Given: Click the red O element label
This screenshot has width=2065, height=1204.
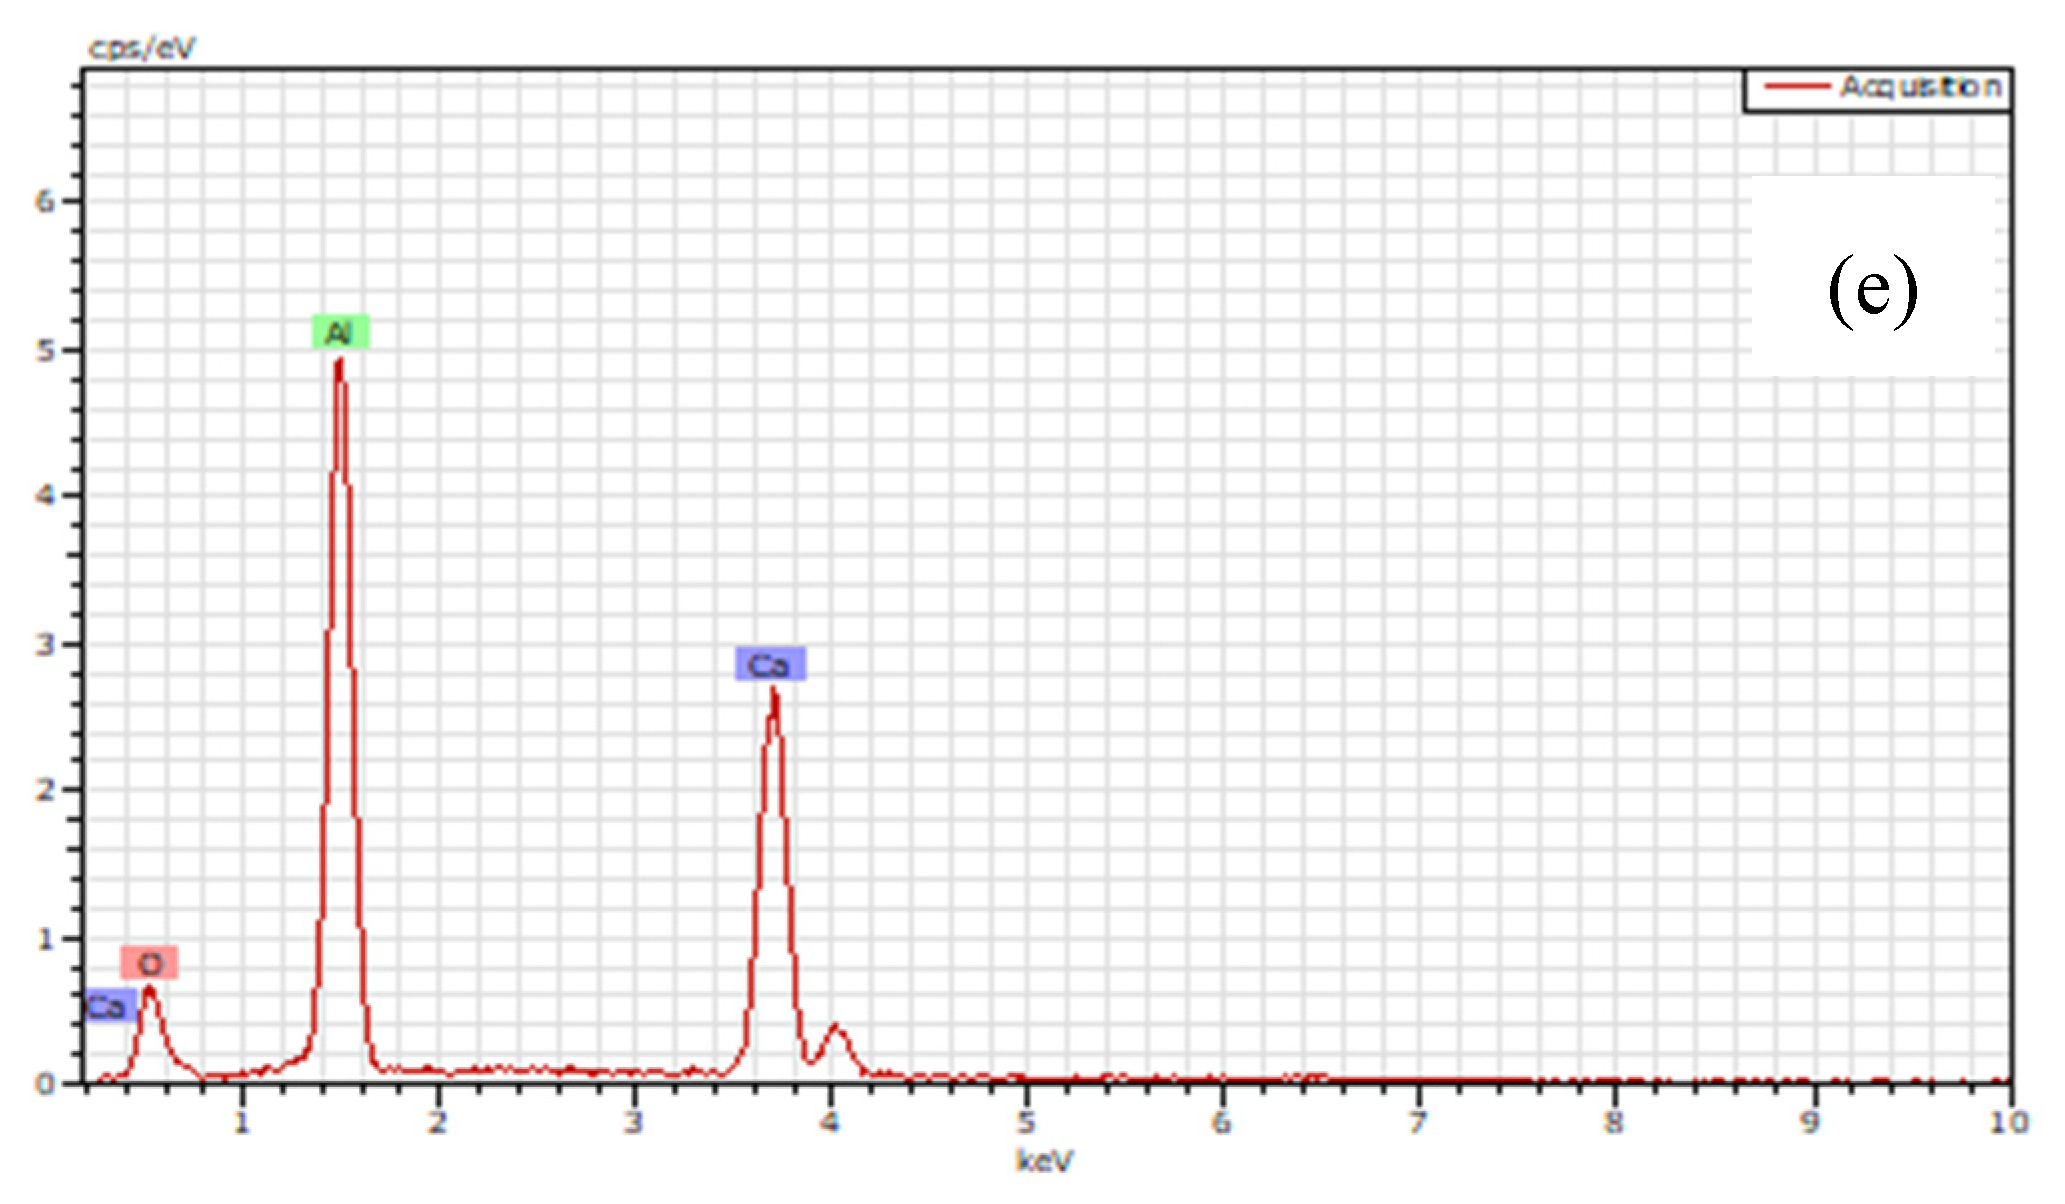Looking at the screenshot, I should click(x=150, y=963).
